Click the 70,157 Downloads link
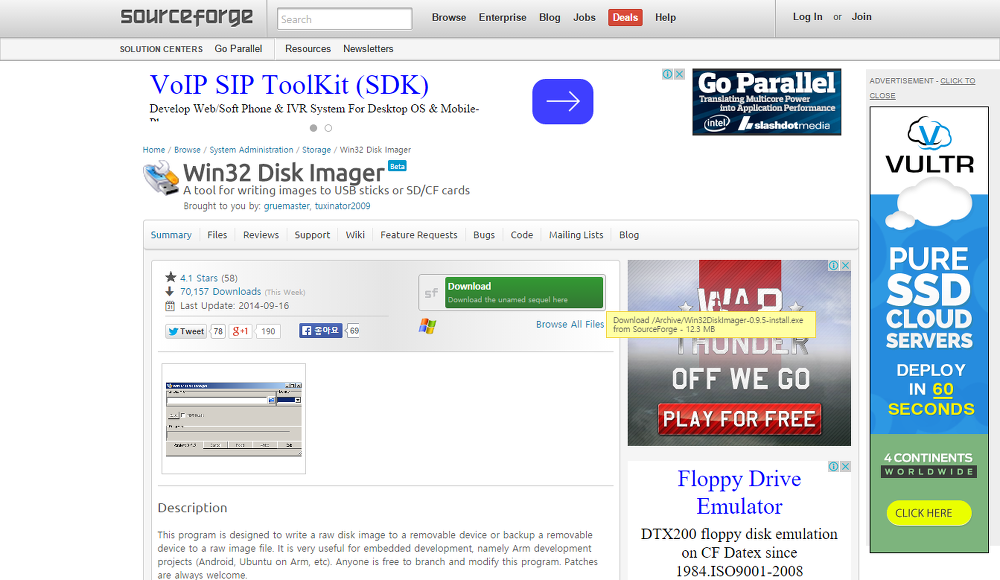This screenshot has height=580, width=1000. tap(220, 292)
